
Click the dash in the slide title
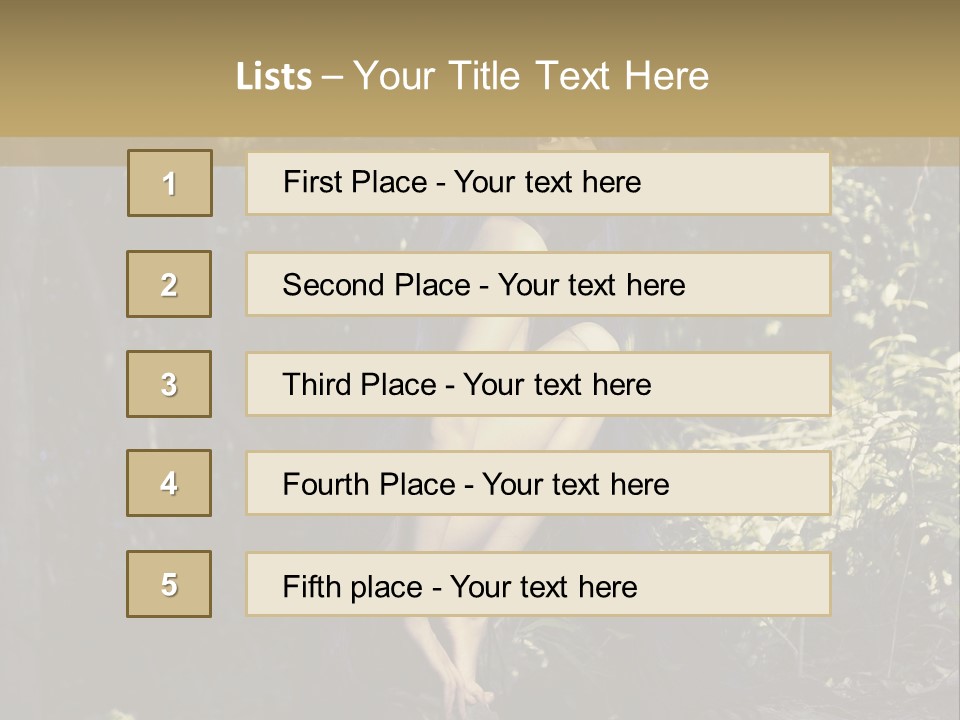click(x=332, y=77)
